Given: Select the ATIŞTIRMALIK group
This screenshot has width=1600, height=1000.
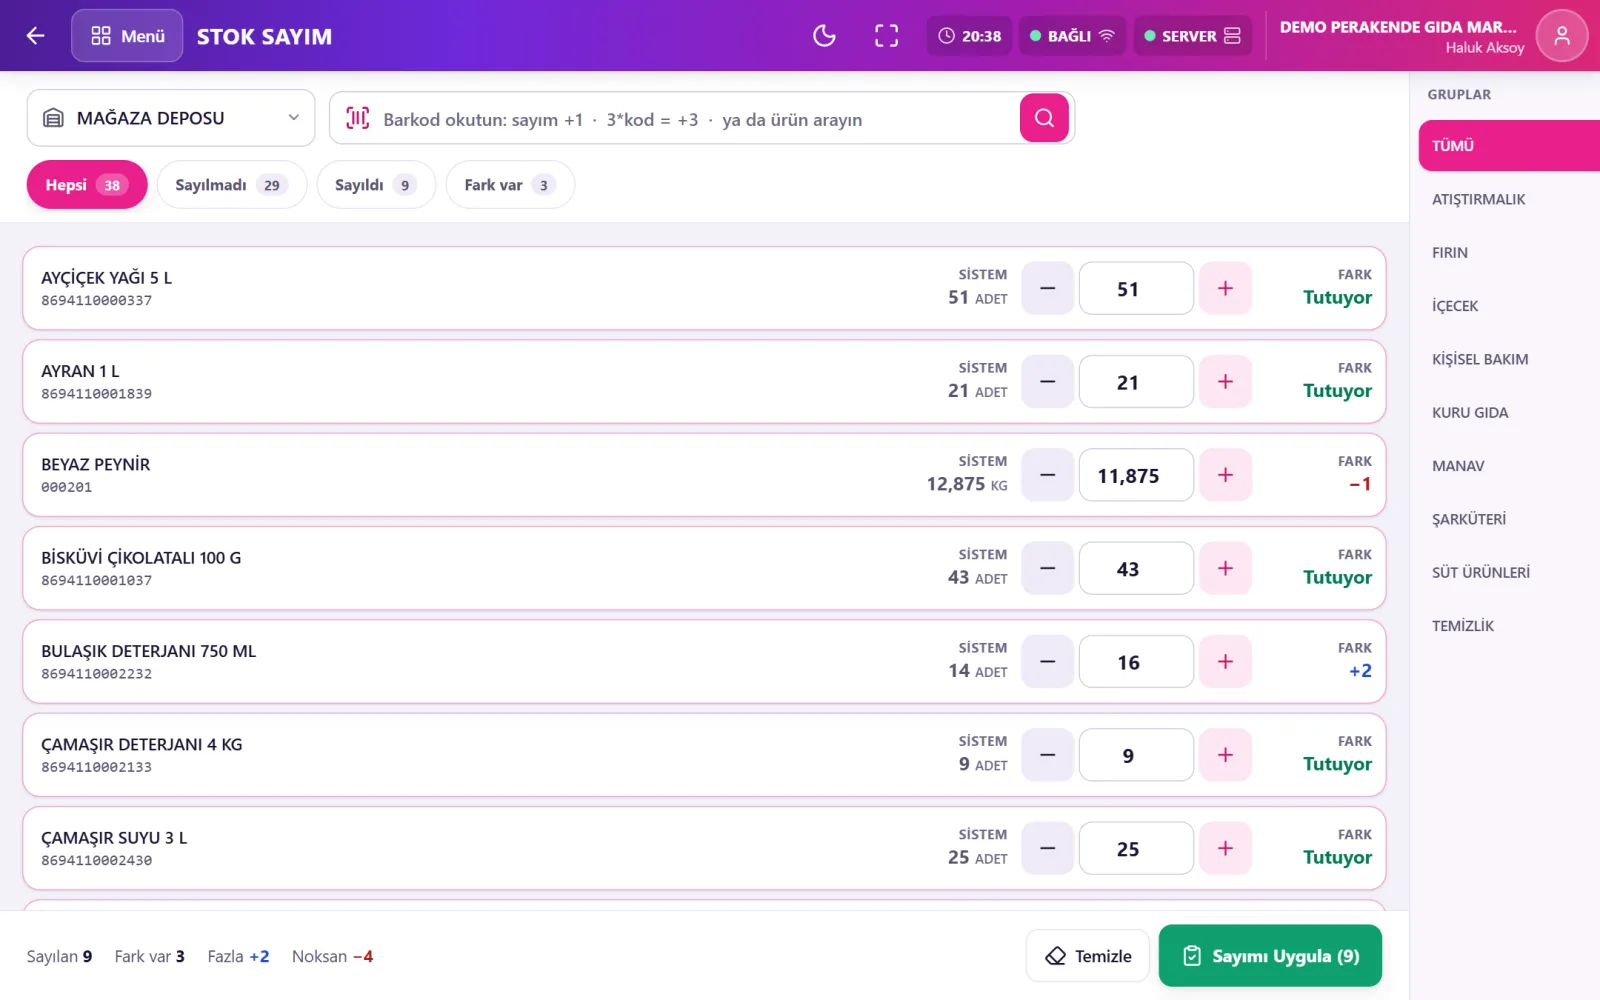Looking at the screenshot, I should click(1509, 199).
